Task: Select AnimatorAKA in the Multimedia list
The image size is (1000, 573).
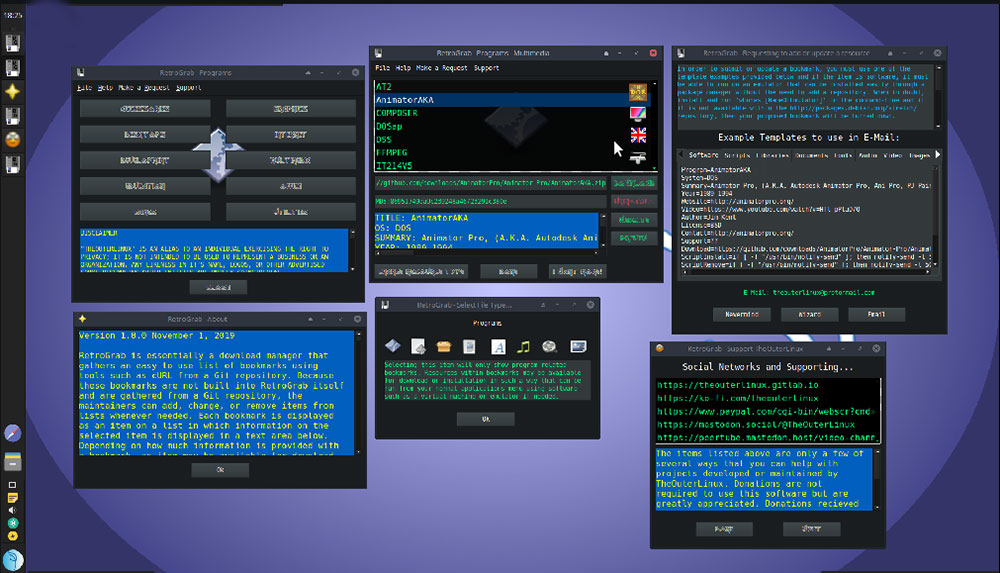Action: point(501,100)
